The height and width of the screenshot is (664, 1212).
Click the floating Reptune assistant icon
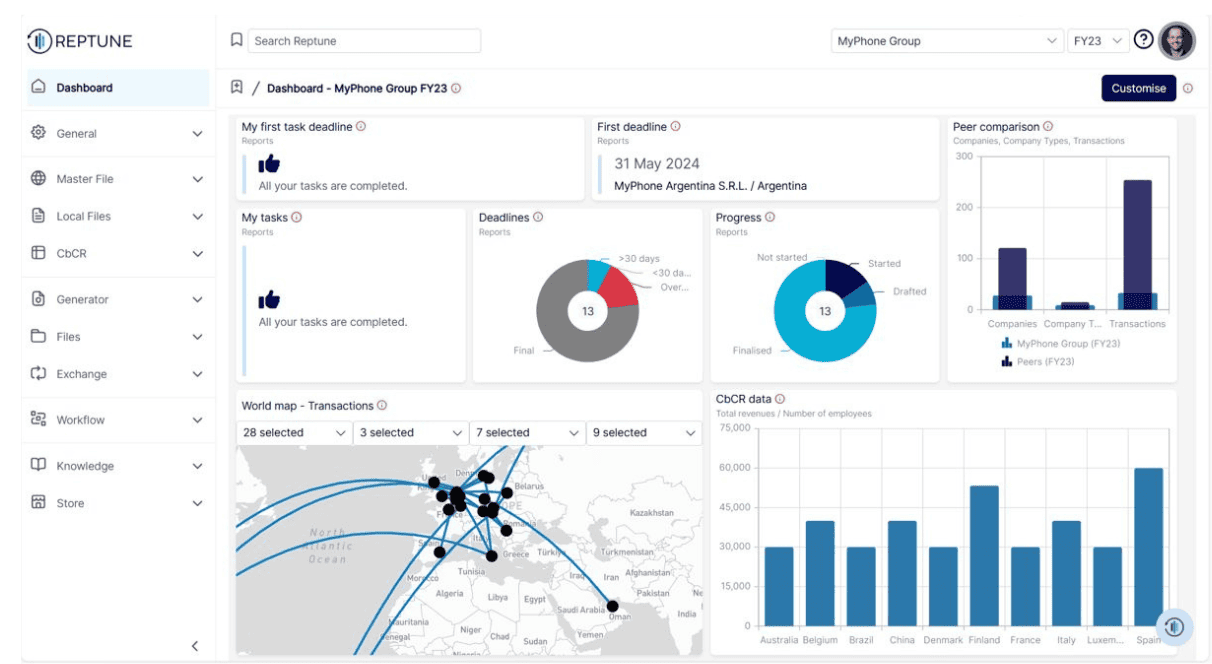[x=1174, y=627]
